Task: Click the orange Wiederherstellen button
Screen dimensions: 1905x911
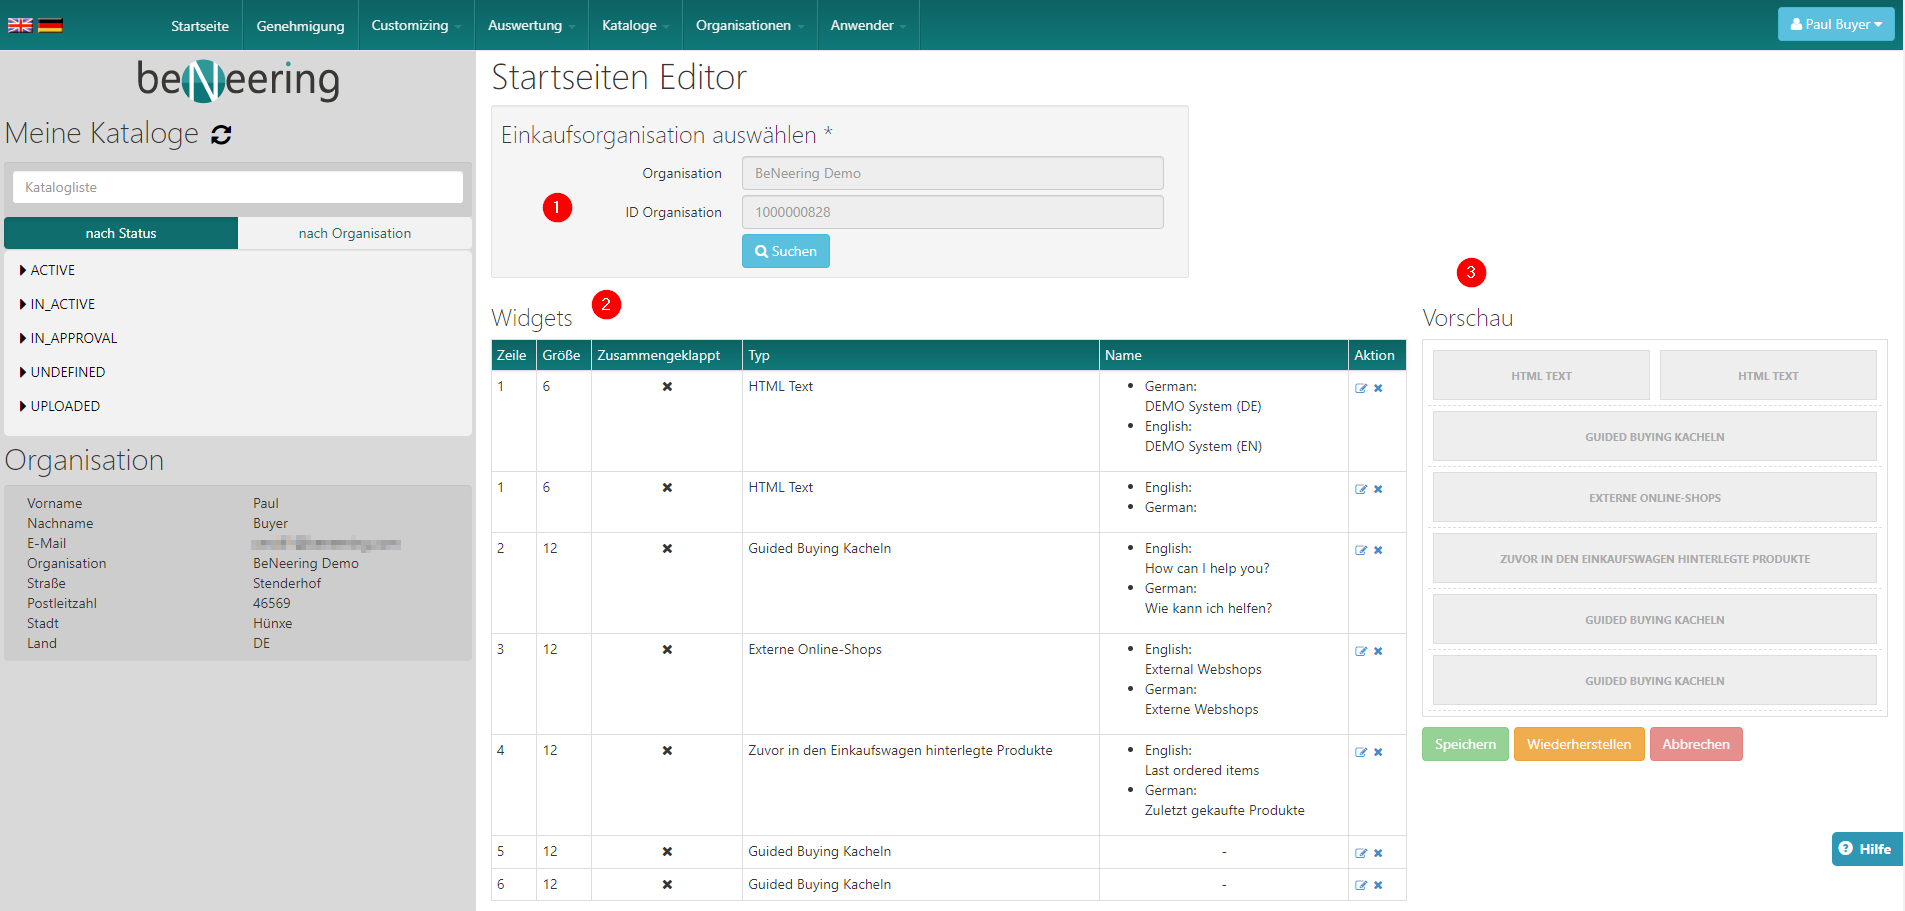Action: (x=1578, y=744)
